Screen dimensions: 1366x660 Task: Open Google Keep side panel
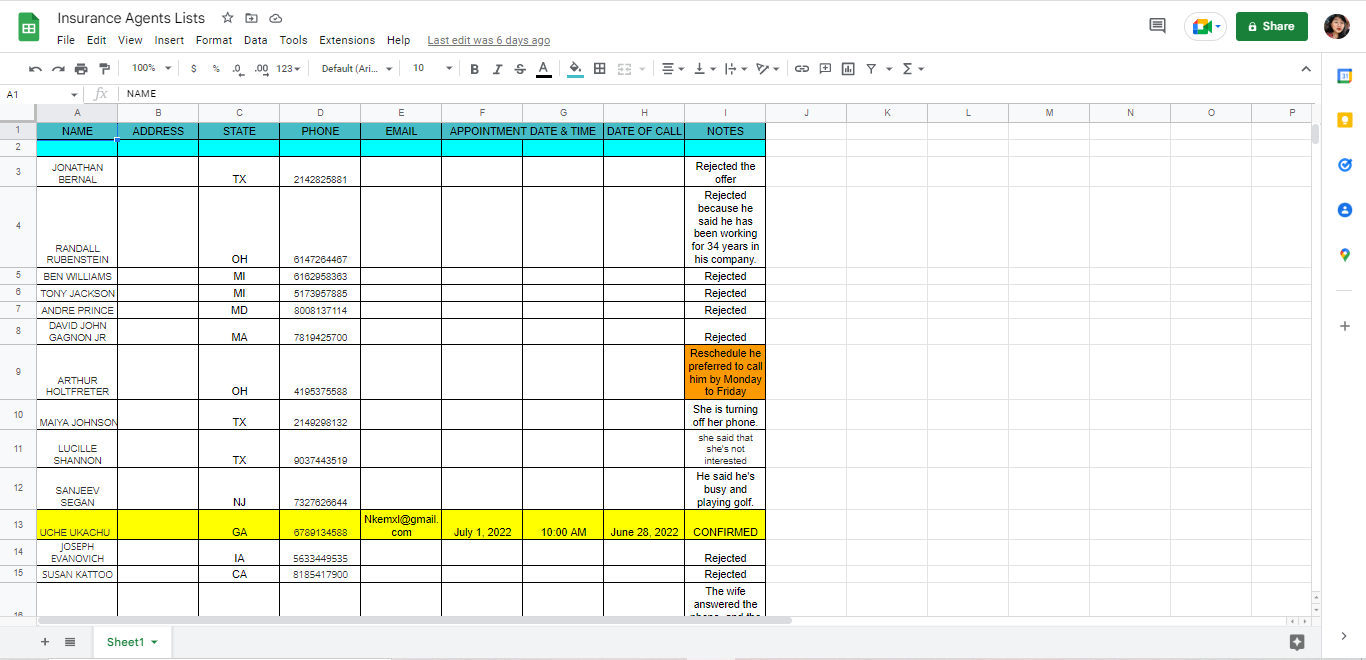1345,121
